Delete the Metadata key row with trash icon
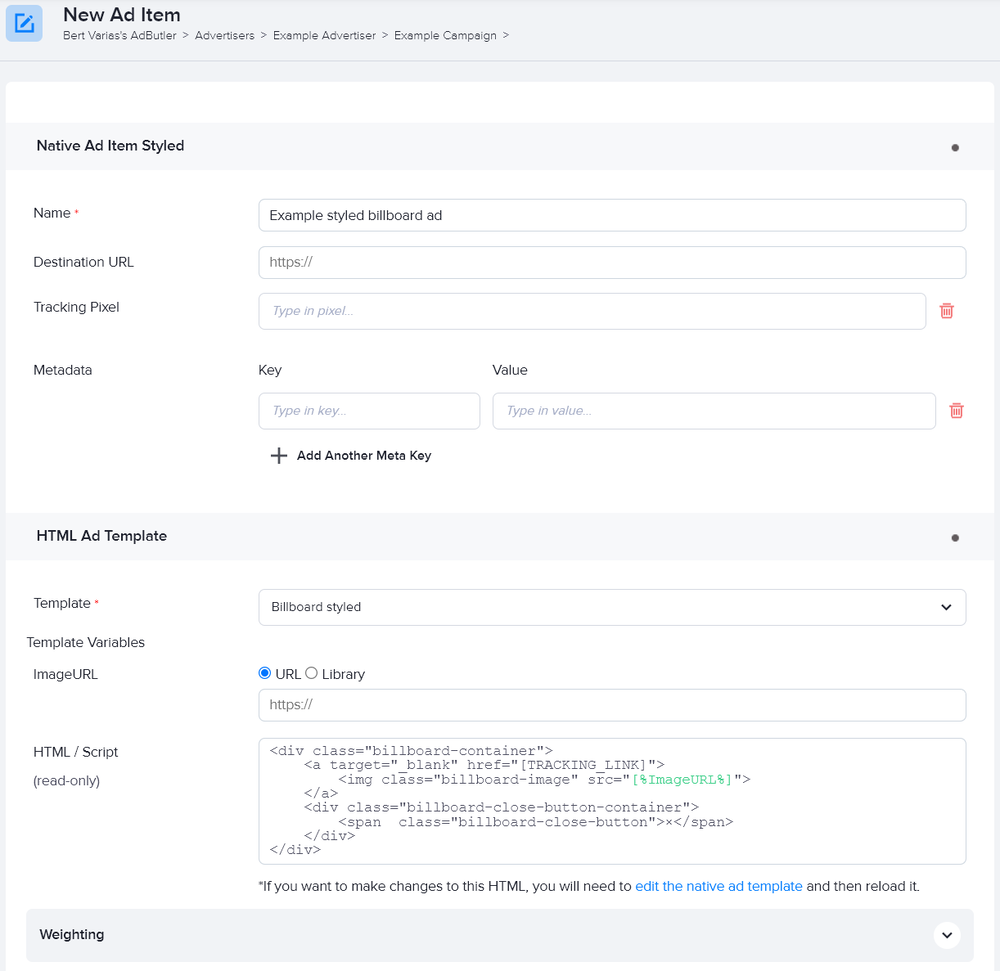The width and height of the screenshot is (1000, 971). tap(956, 411)
